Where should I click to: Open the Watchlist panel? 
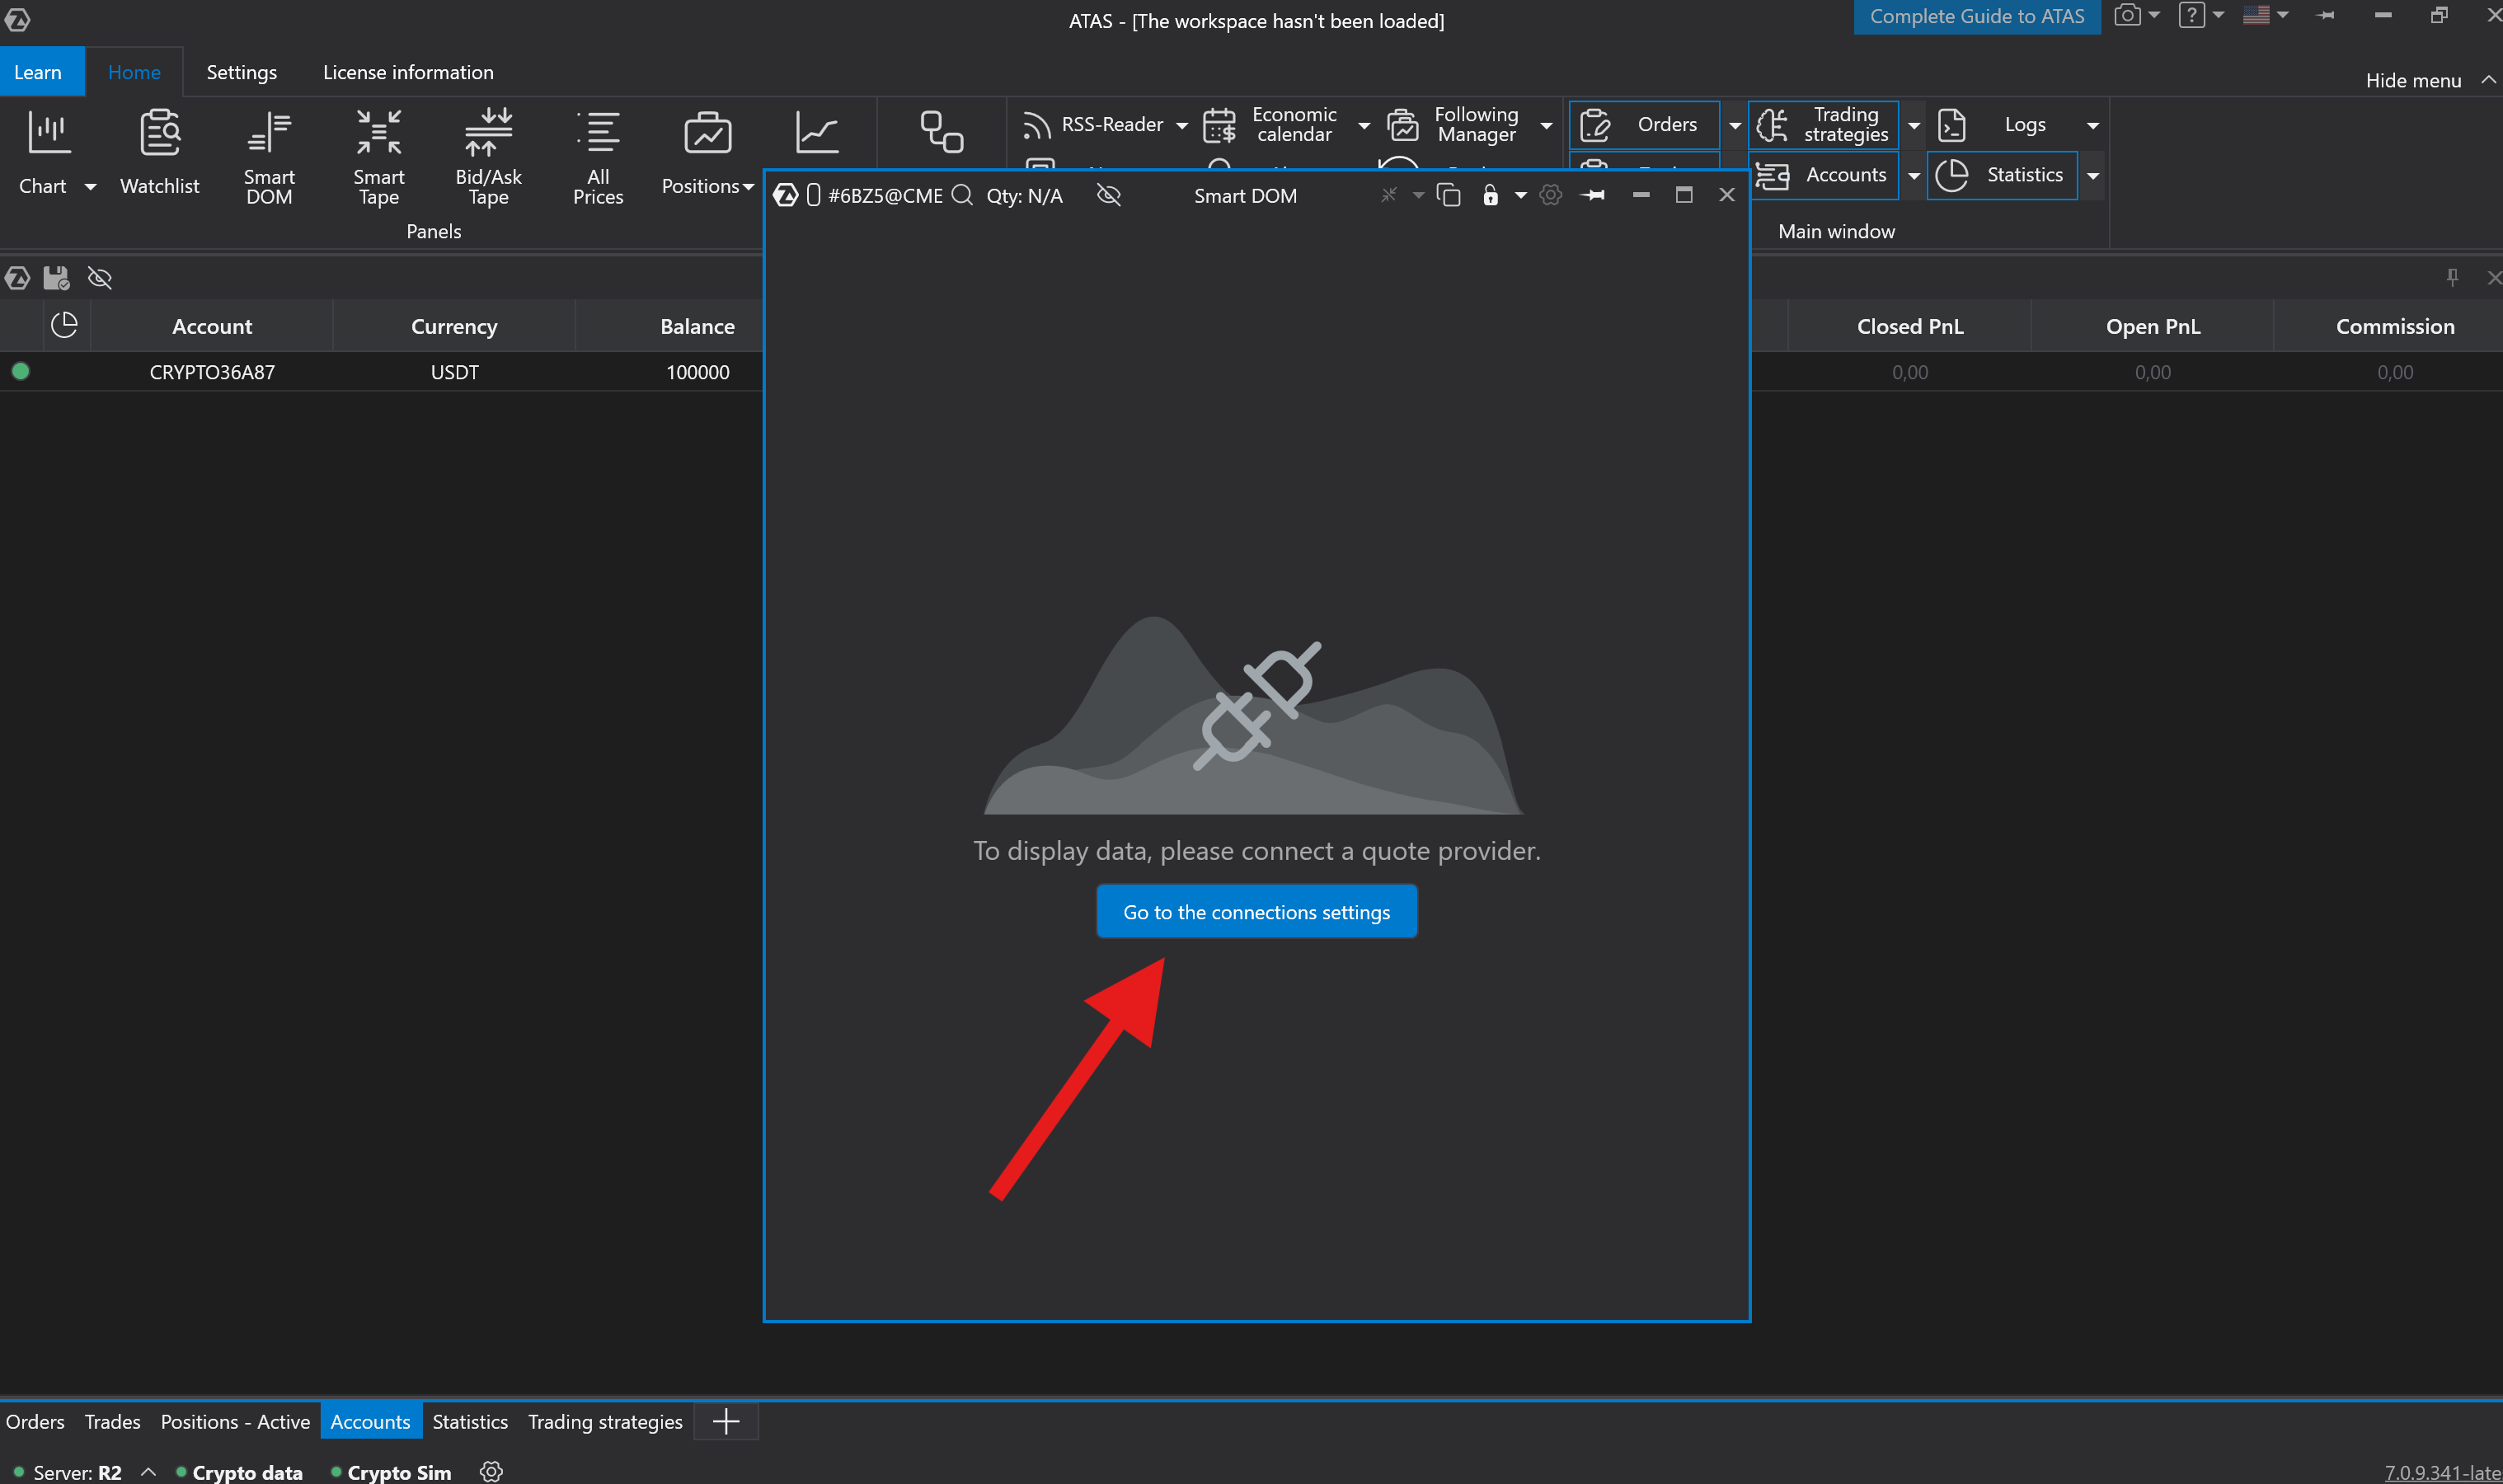point(159,152)
